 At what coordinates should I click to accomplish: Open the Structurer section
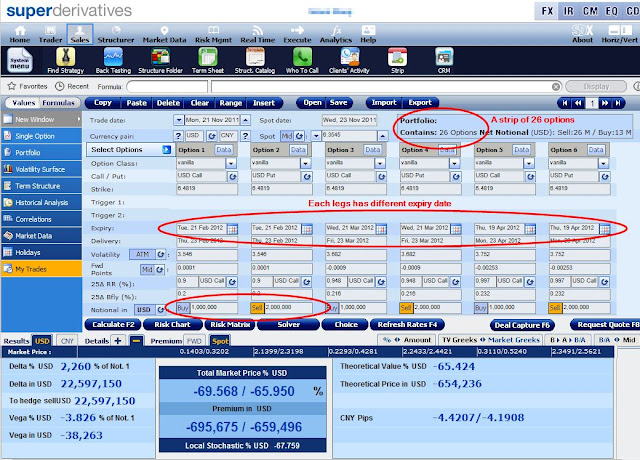tap(116, 34)
